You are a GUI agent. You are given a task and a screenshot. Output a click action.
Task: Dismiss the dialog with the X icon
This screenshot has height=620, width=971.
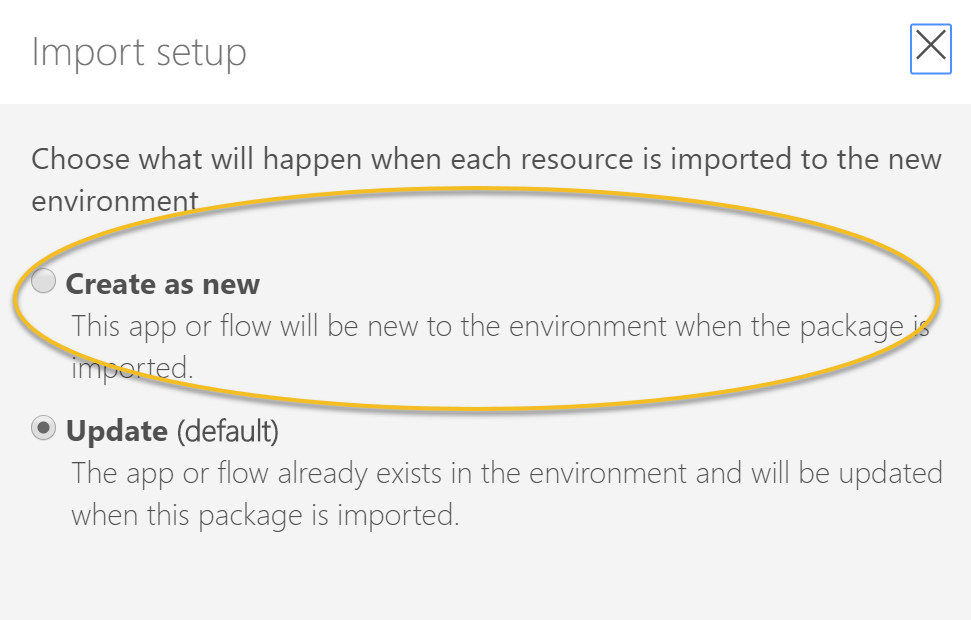click(930, 48)
